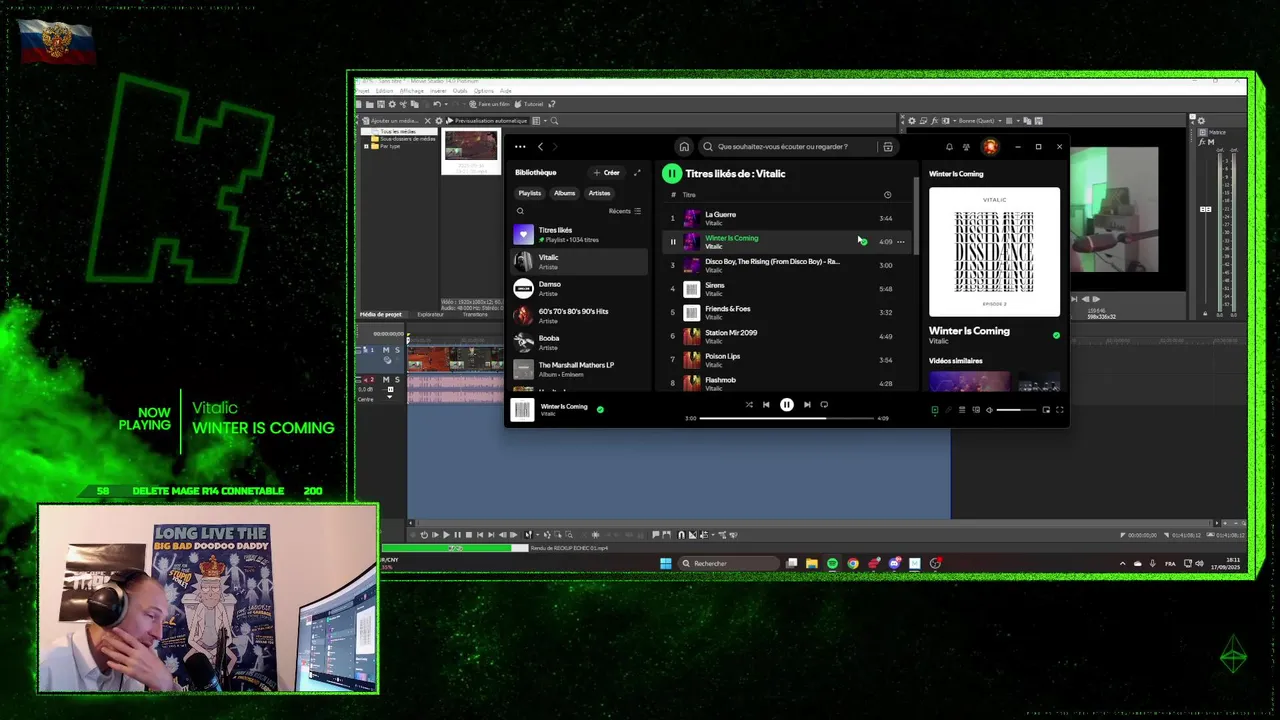The height and width of the screenshot is (720, 1280).
Task: Toggle the Now Playing view button
Action: [x=935, y=410]
